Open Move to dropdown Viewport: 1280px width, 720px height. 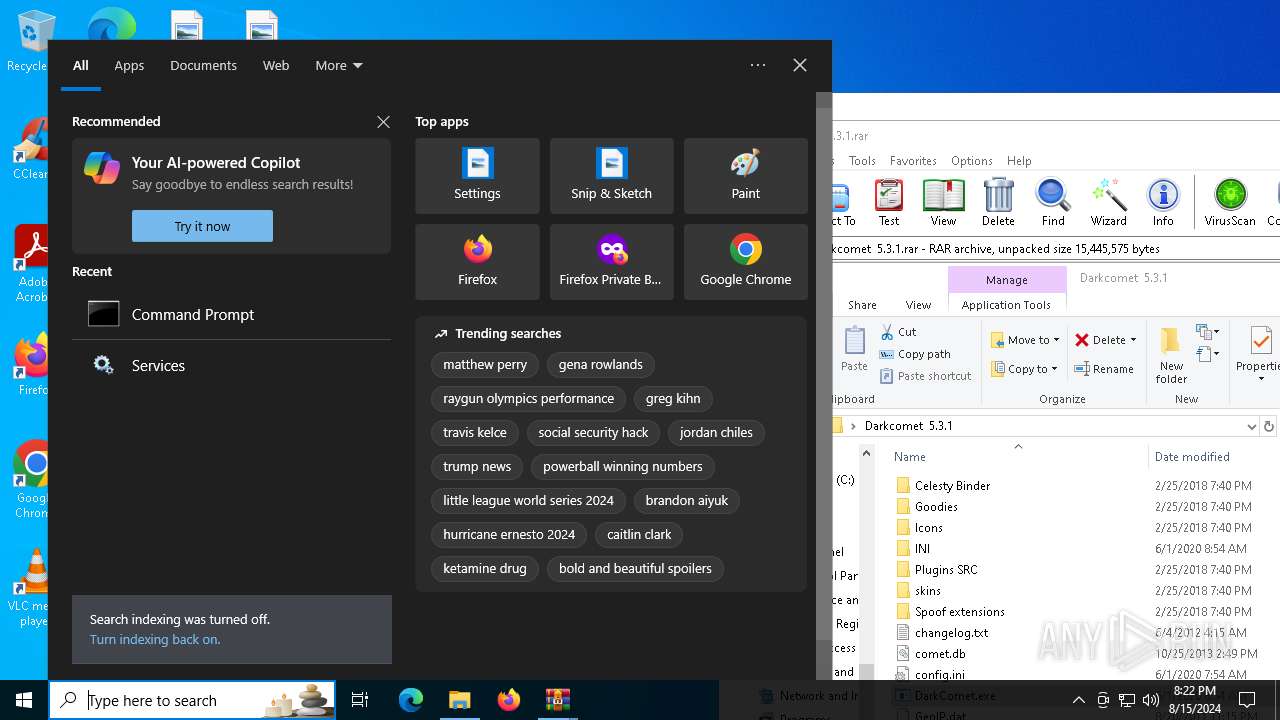pyautogui.click(x=1025, y=340)
